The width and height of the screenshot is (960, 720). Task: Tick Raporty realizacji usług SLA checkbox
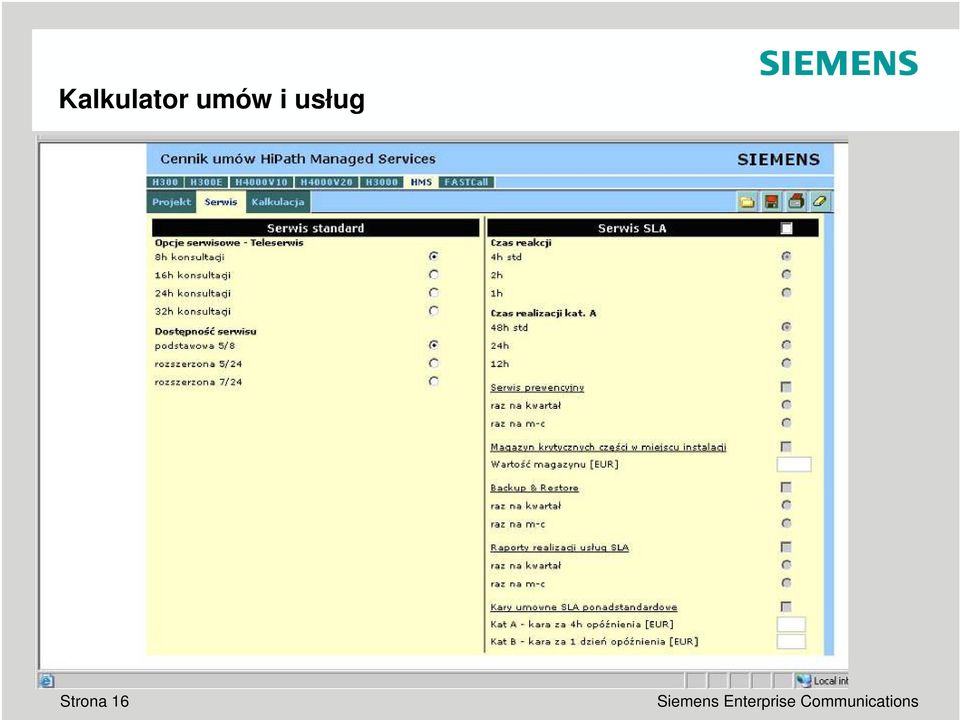click(786, 547)
